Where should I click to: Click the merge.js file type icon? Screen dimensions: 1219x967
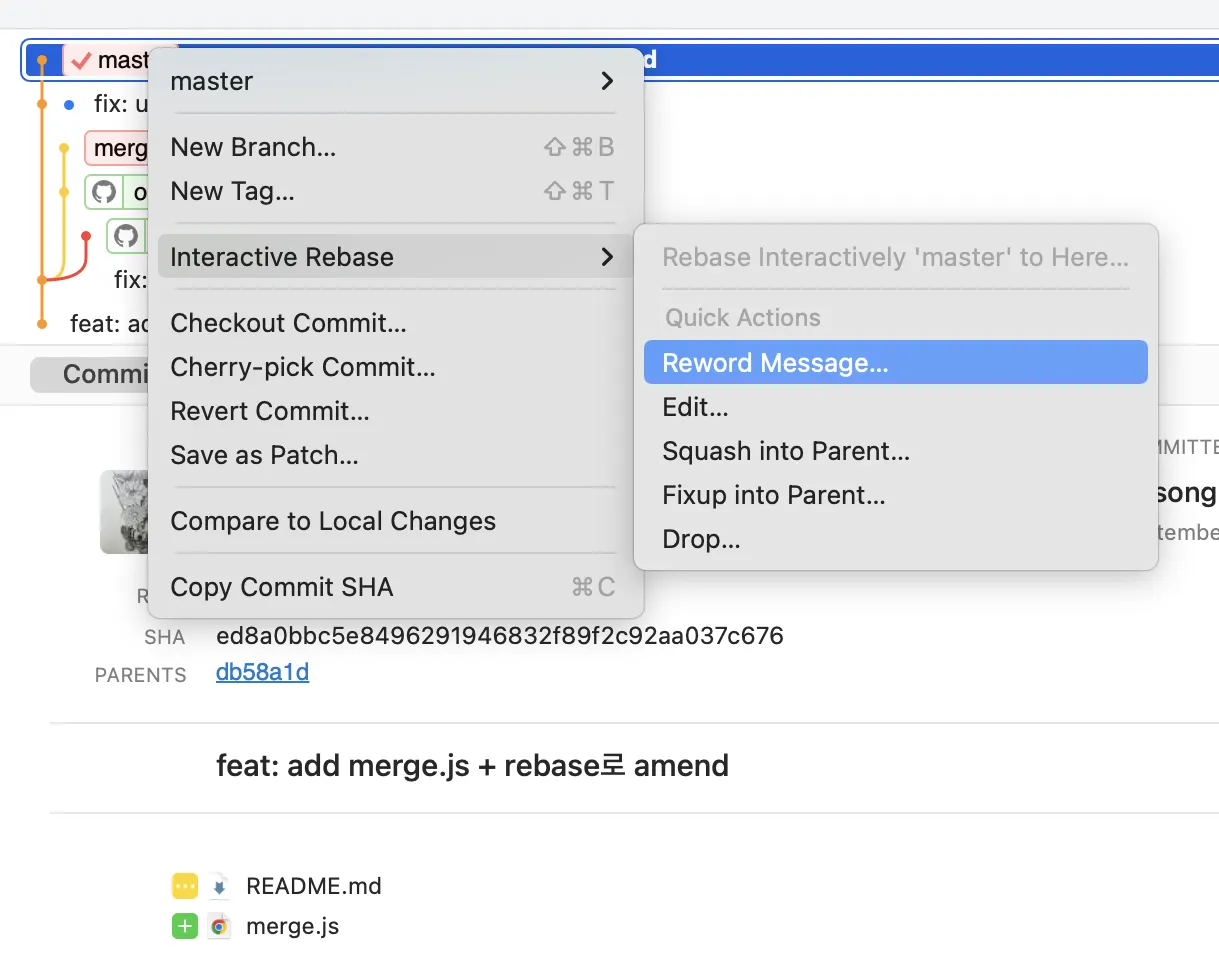[219, 927]
